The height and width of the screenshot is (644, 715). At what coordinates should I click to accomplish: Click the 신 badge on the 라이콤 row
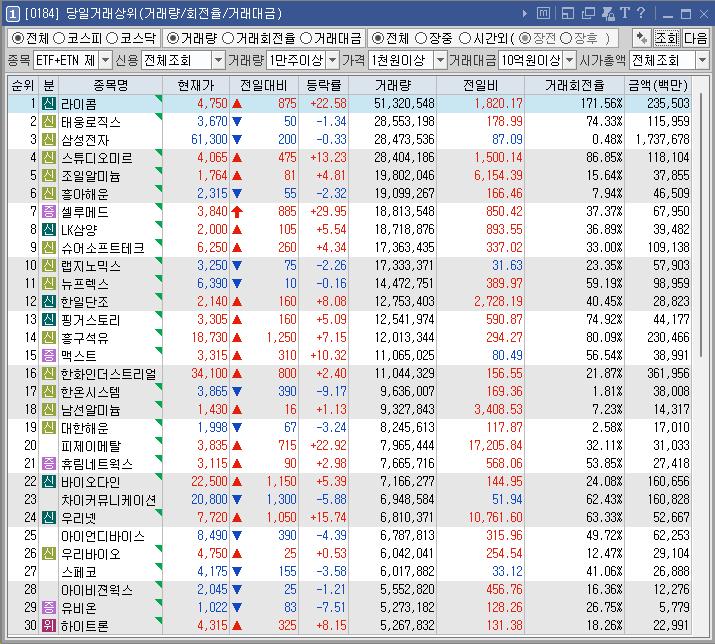coord(48,104)
